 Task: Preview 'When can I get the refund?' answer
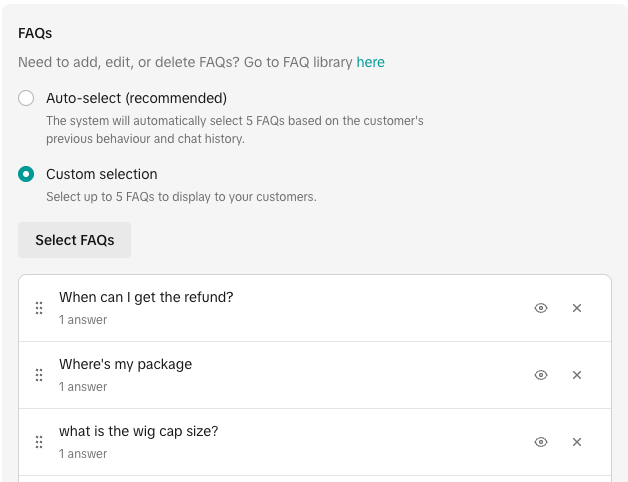pyautogui.click(x=541, y=308)
